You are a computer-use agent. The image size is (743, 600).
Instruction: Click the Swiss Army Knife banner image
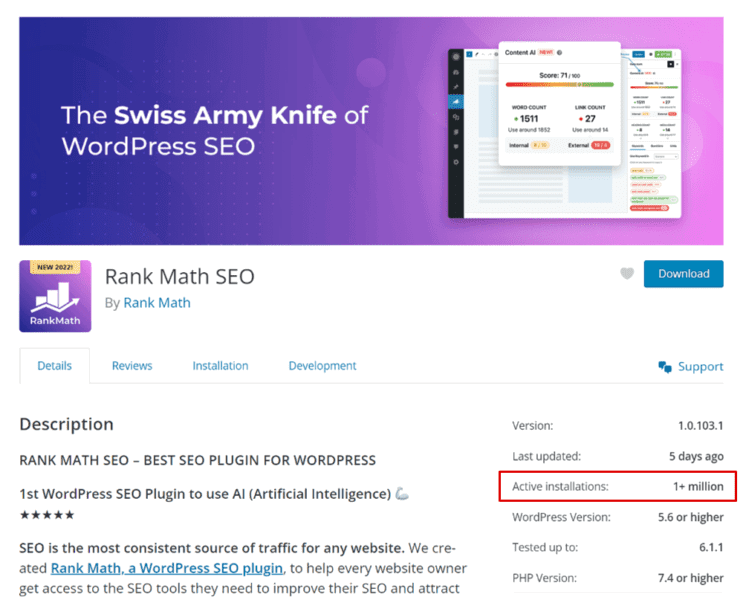(371, 131)
